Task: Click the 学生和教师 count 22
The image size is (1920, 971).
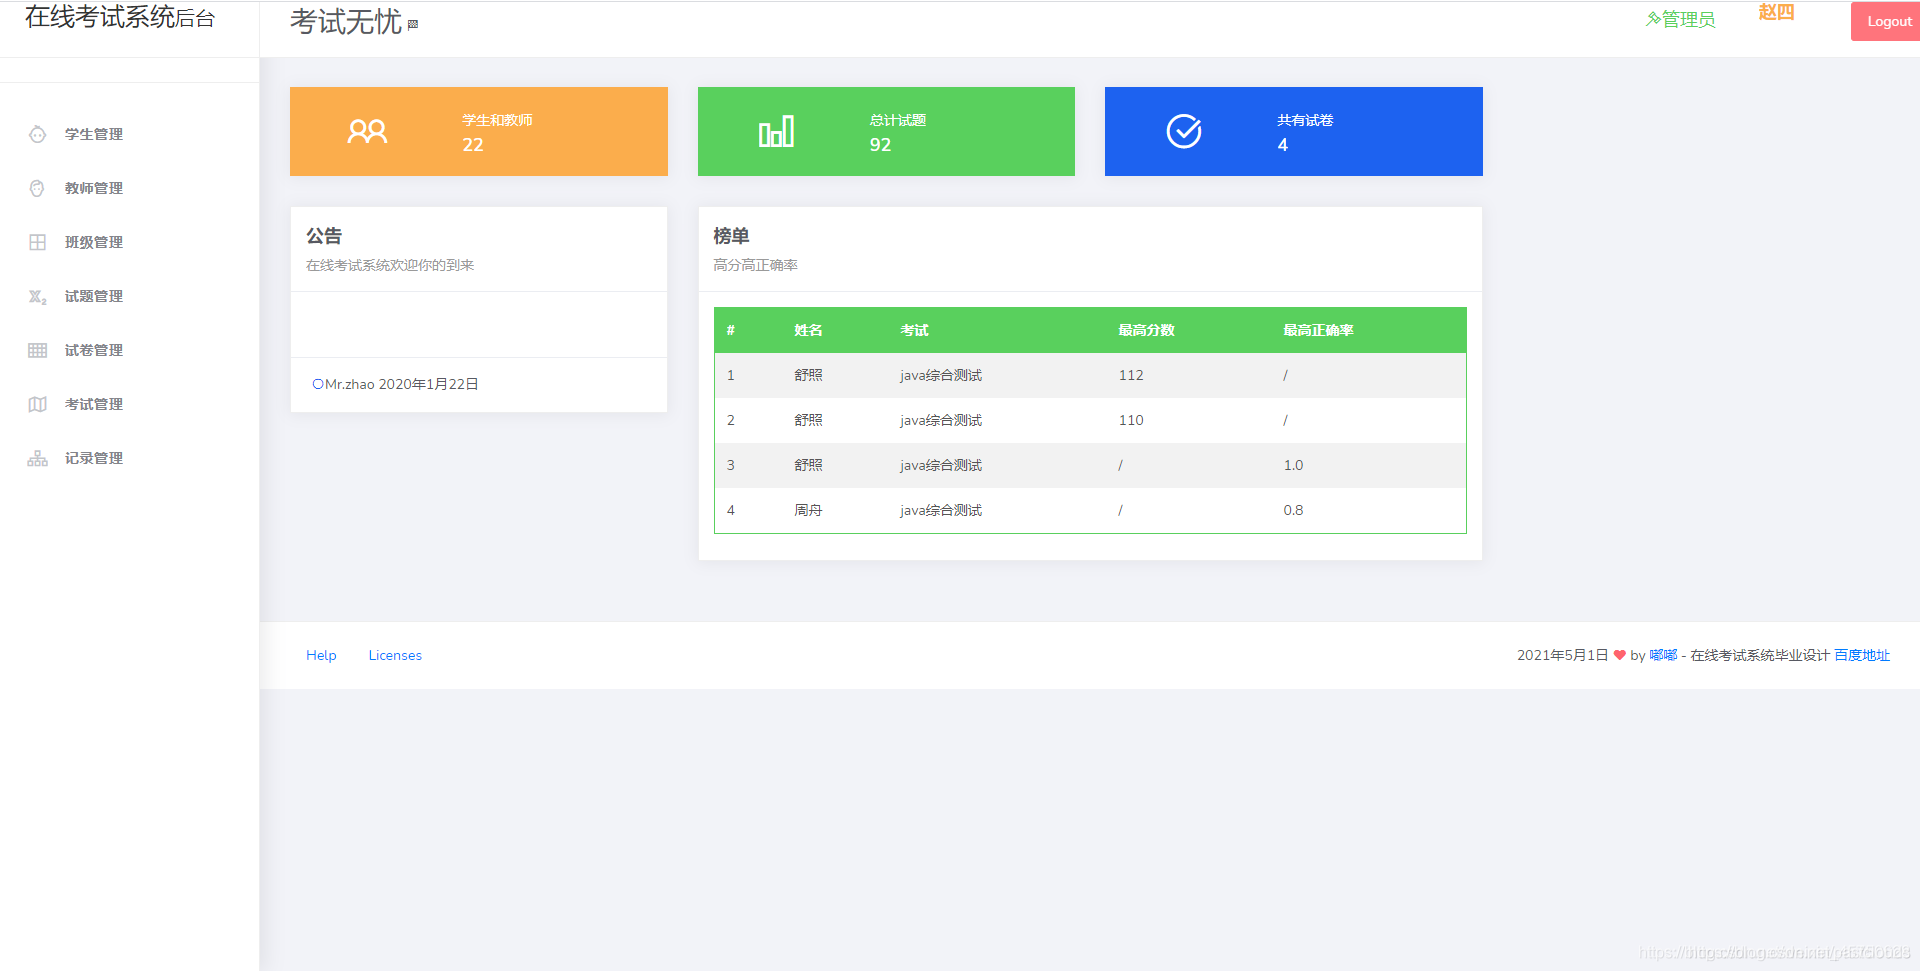Action: click(x=473, y=145)
